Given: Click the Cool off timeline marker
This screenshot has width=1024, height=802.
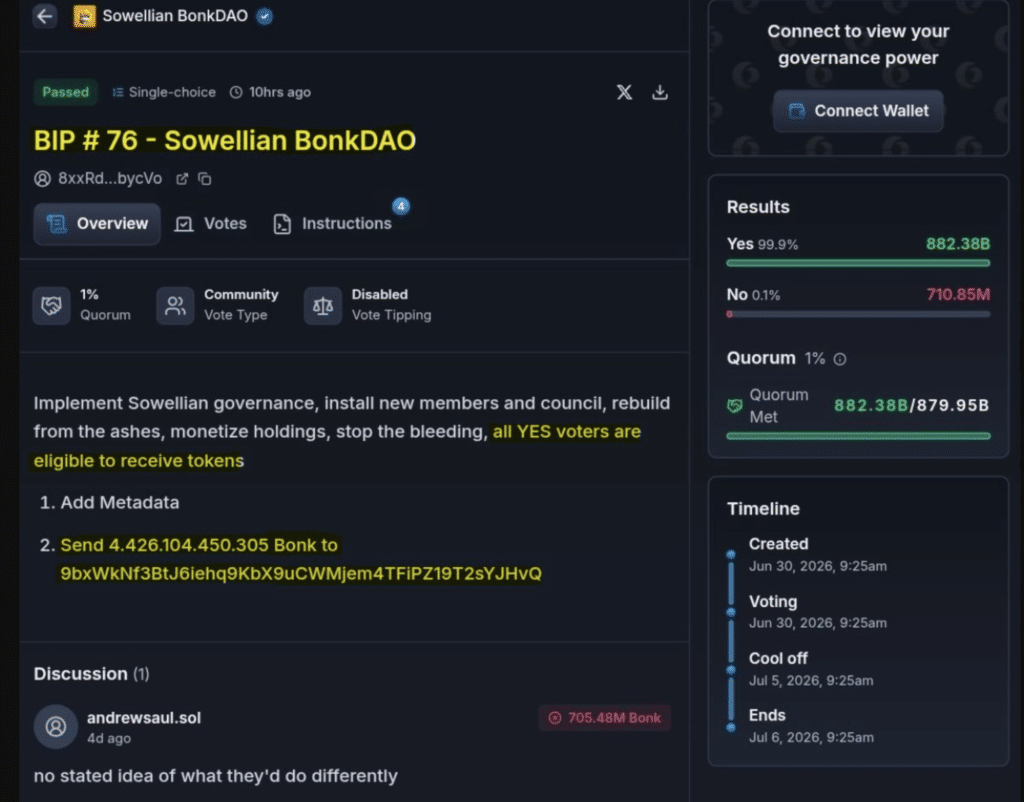Looking at the screenshot, I should 731,670.
